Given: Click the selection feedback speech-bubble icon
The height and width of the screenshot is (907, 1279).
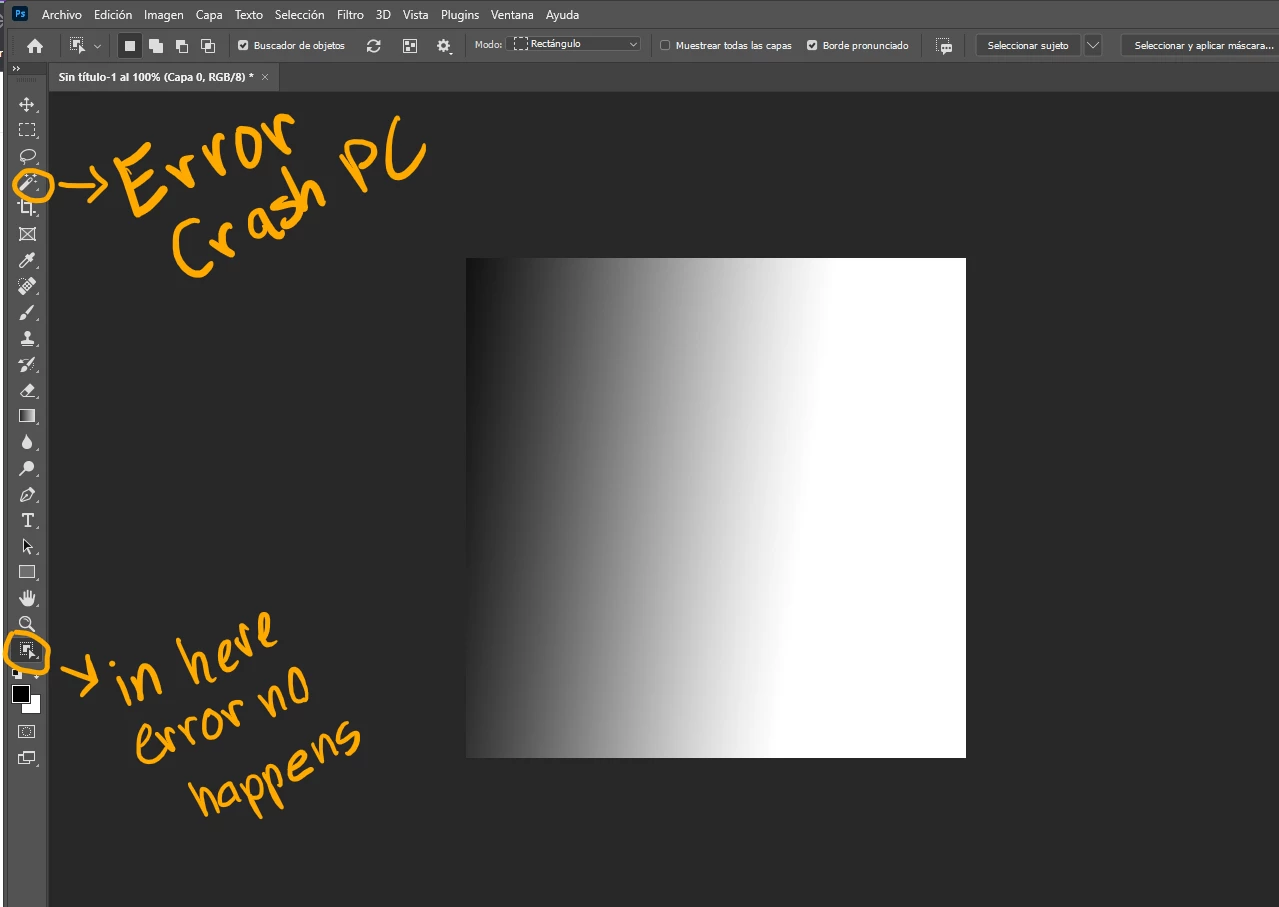Looking at the screenshot, I should tap(944, 46).
